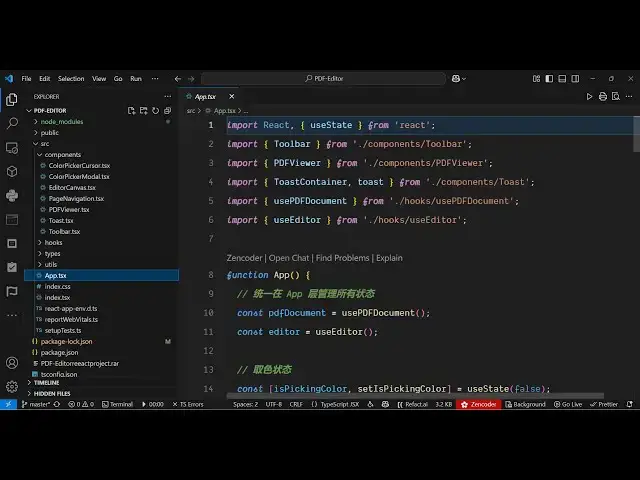Click the PDF-Editor command center search box
This screenshot has width=640, height=480.
323,78
